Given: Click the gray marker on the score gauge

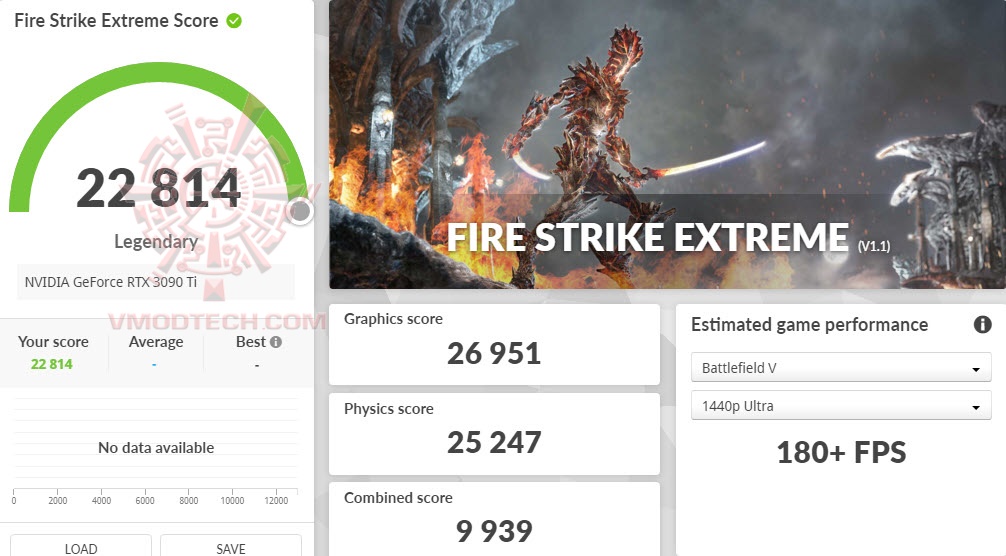Looking at the screenshot, I should tap(300, 211).
